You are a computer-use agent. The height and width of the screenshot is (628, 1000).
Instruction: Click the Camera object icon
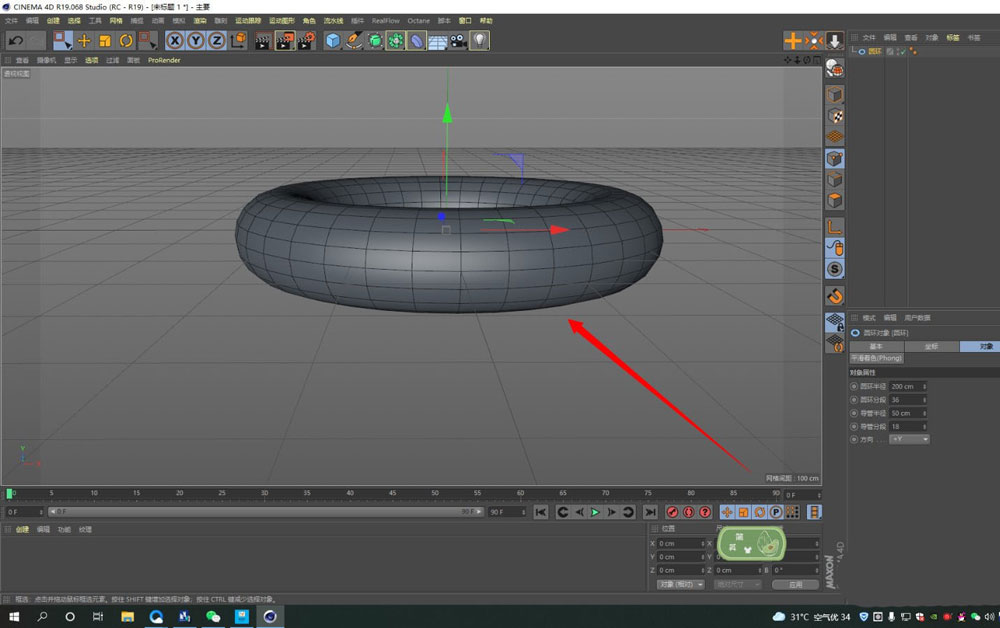[x=458, y=40]
